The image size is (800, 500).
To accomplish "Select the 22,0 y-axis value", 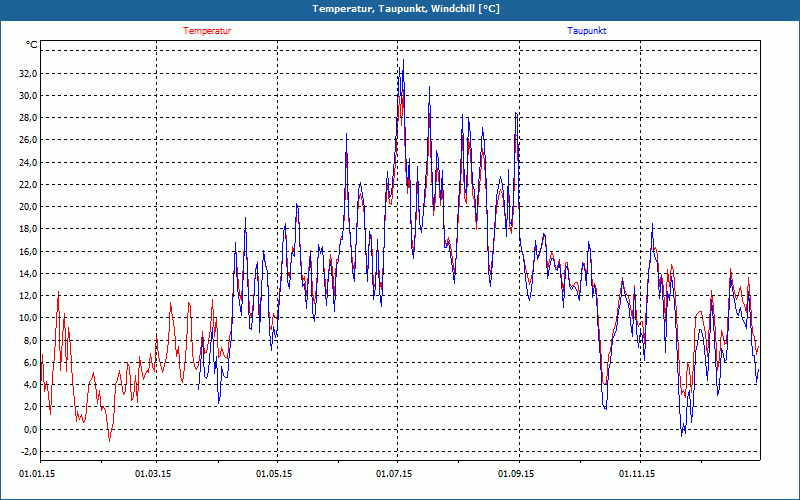I will pyautogui.click(x=28, y=184).
